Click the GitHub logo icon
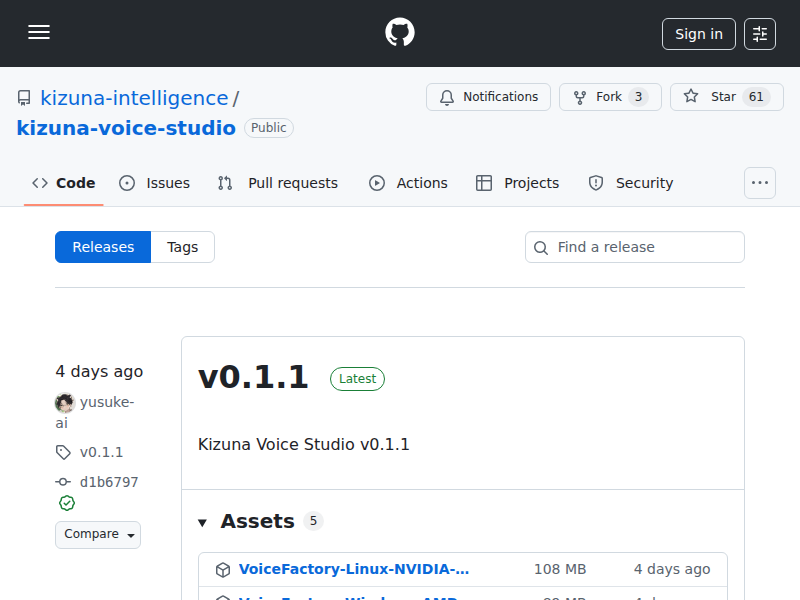 [x=400, y=33]
